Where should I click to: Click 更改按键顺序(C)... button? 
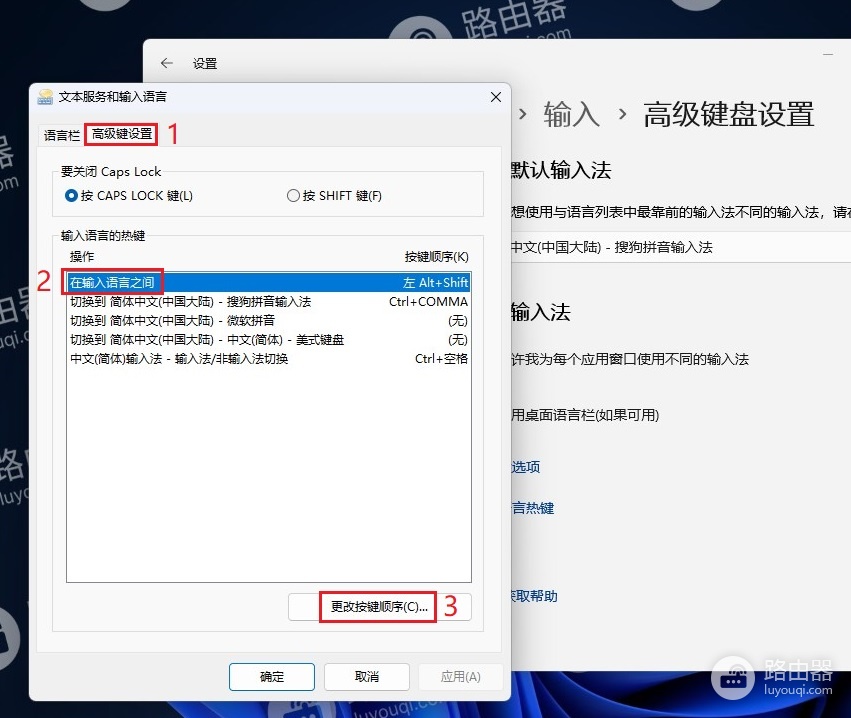pos(379,607)
